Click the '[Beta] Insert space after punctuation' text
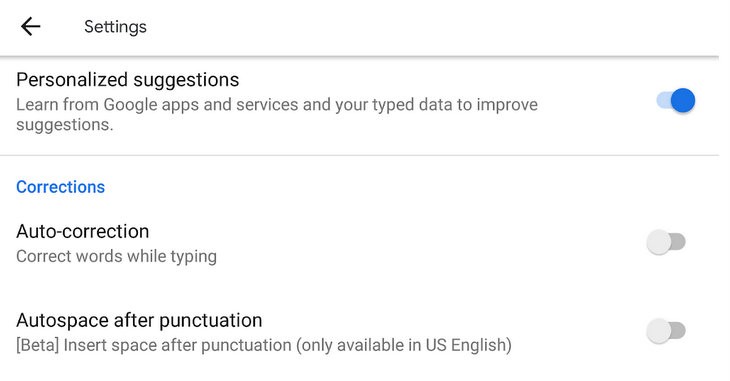The width and height of the screenshot is (730, 381). point(264,345)
